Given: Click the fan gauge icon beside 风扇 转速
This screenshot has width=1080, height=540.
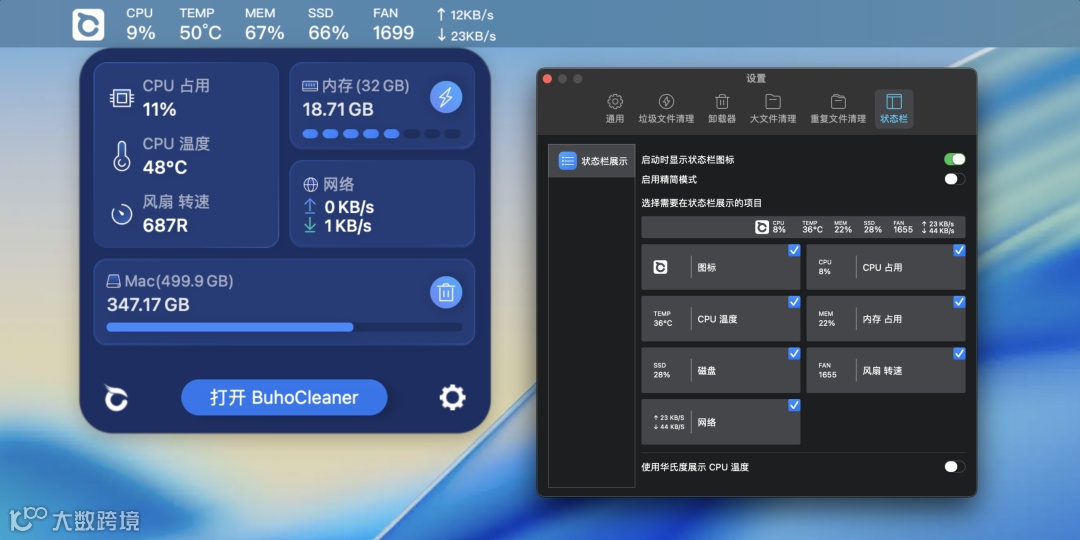Looking at the screenshot, I should (x=122, y=214).
